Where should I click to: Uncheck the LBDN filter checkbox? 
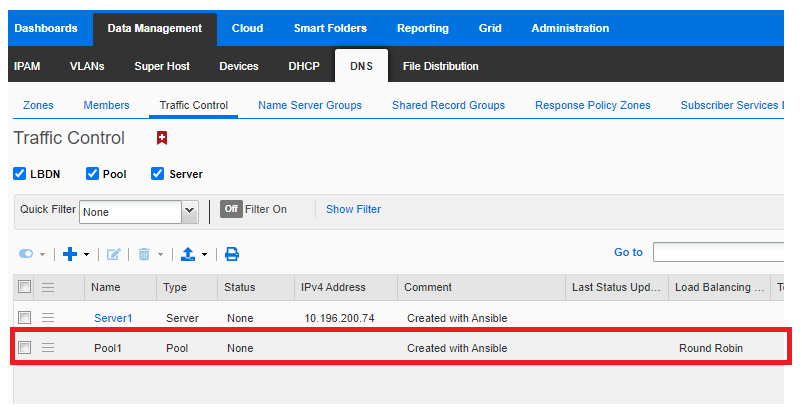coord(20,174)
